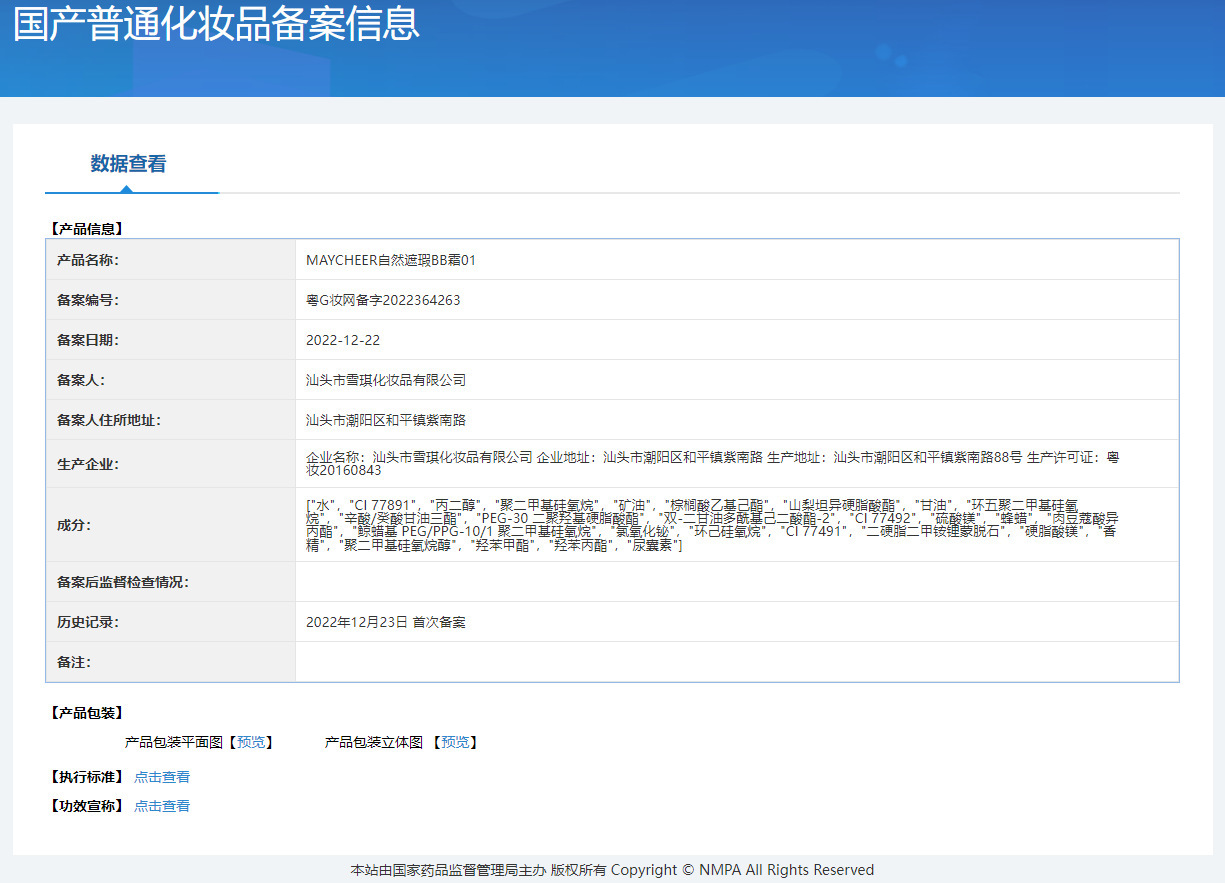Open 点击查看 link beside 执行标准
1225x883 pixels.
click(162, 777)
